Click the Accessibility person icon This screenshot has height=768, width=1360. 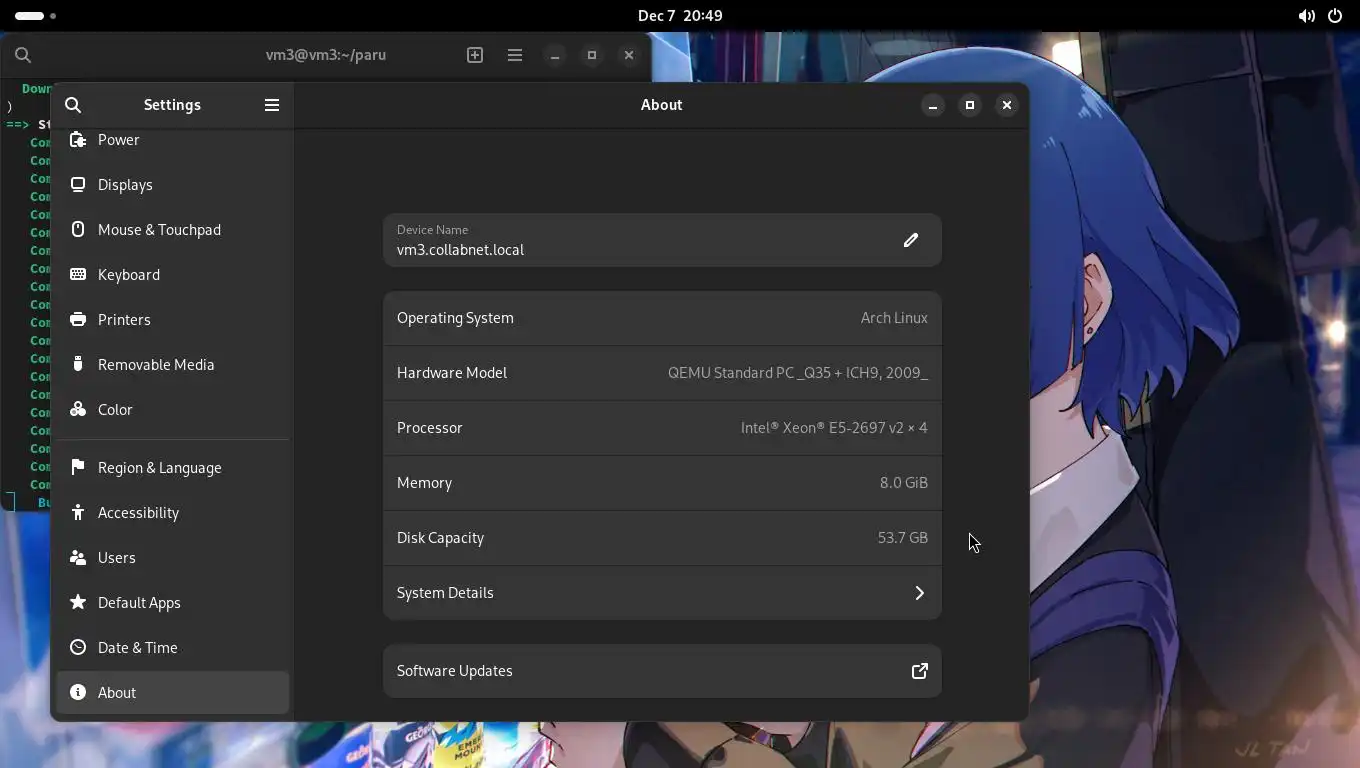pos(78,513)
